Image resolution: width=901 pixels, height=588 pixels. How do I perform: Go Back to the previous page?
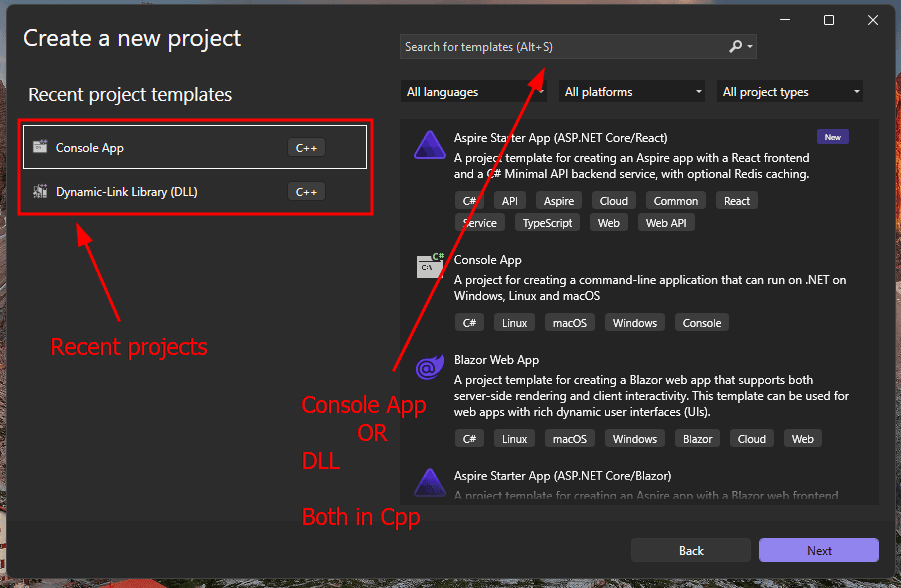tap(691, 550)
